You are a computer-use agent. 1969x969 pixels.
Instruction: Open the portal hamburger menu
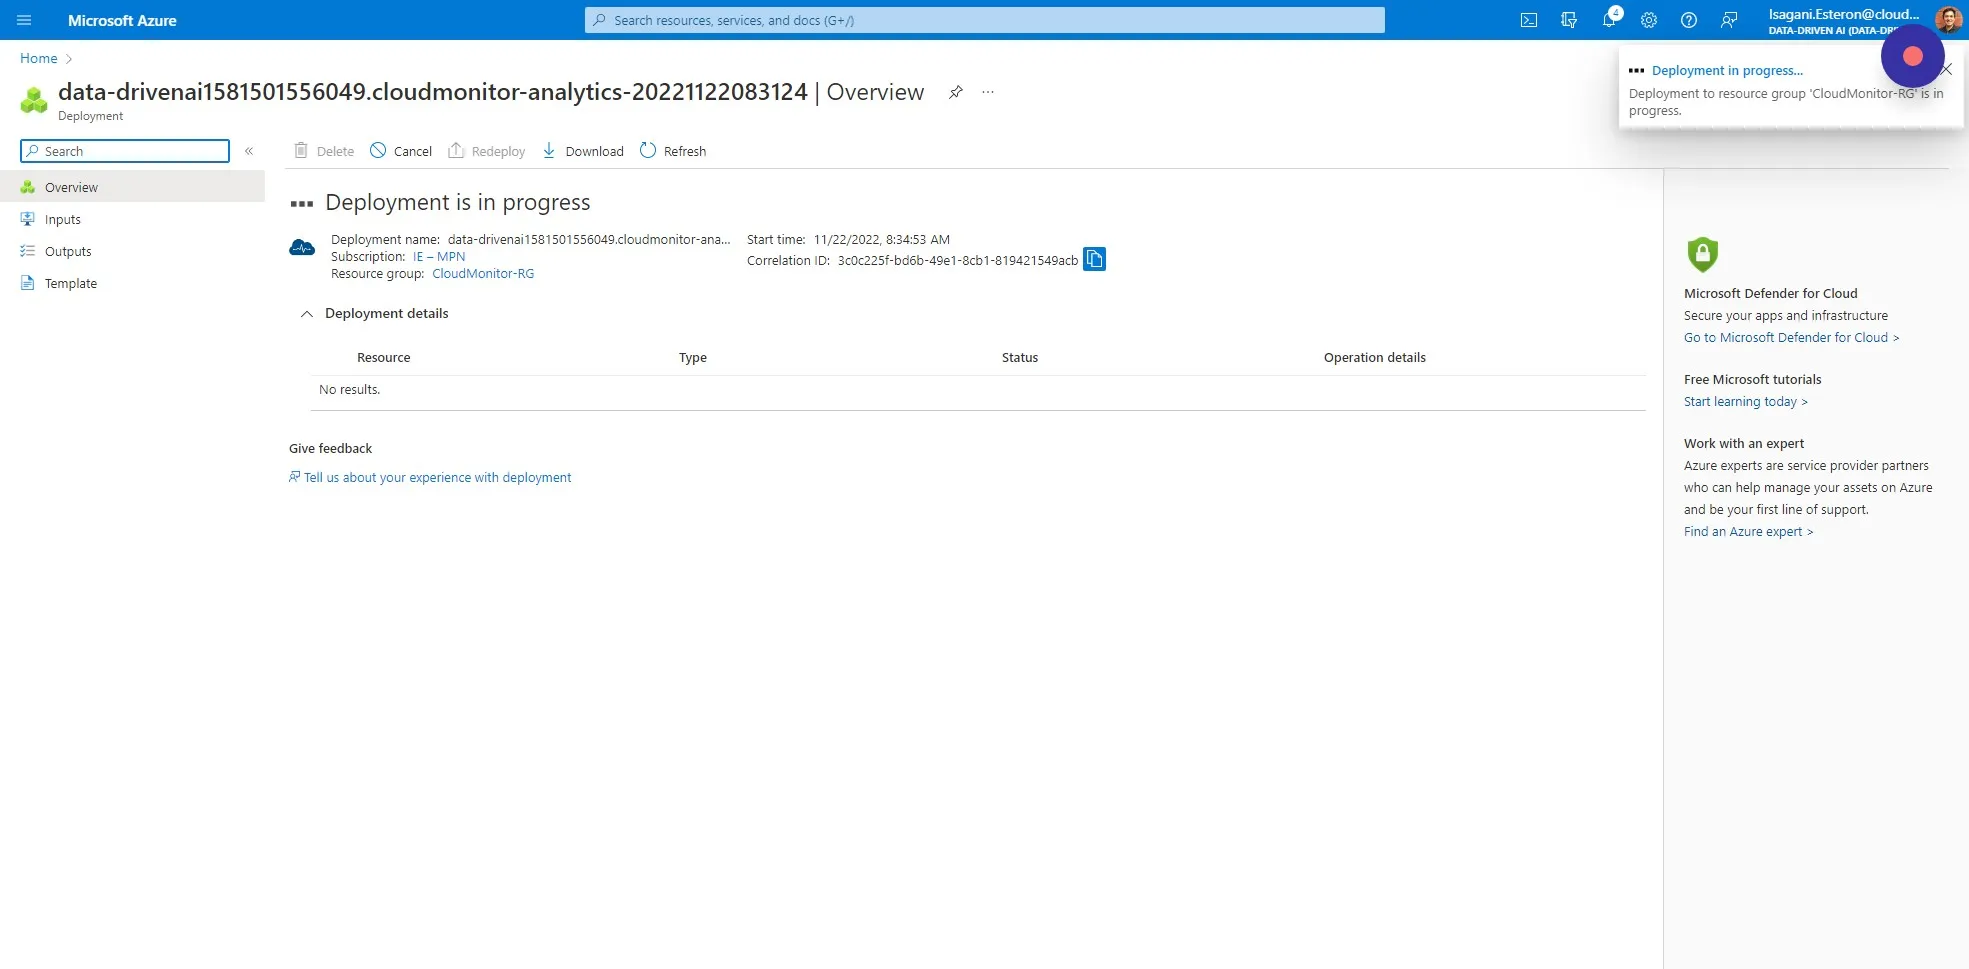[x=24, y=20]
